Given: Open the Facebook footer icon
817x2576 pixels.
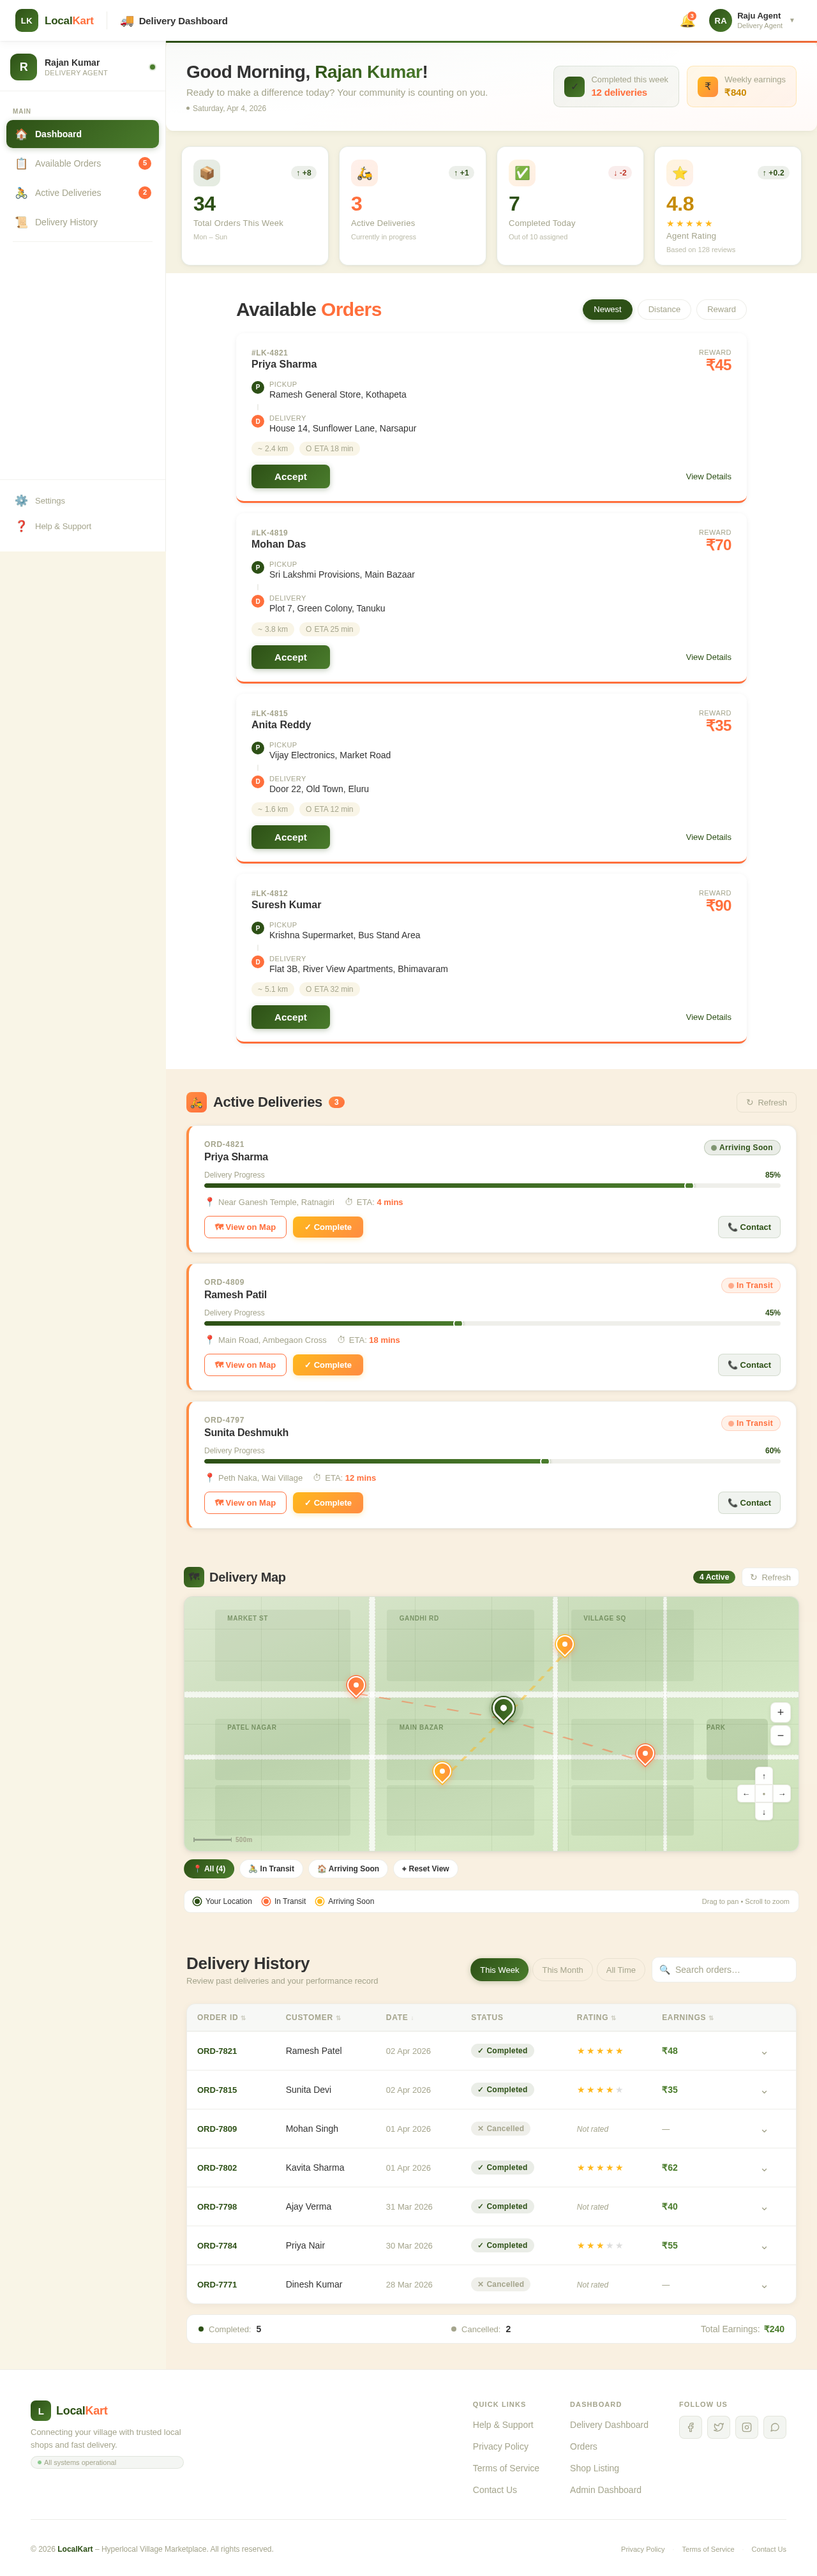Looking at the screenshot, I should [x=690, y=2427].
